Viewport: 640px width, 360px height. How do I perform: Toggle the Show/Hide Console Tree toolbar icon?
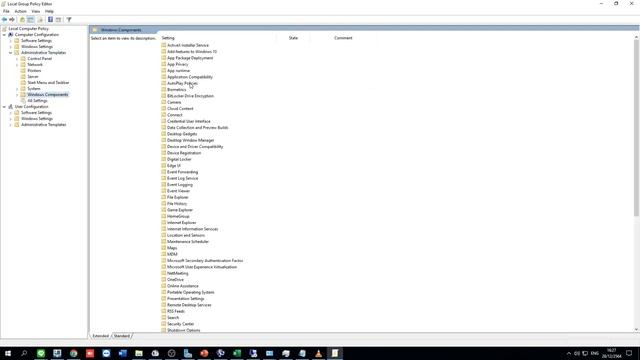click(31, 20)
